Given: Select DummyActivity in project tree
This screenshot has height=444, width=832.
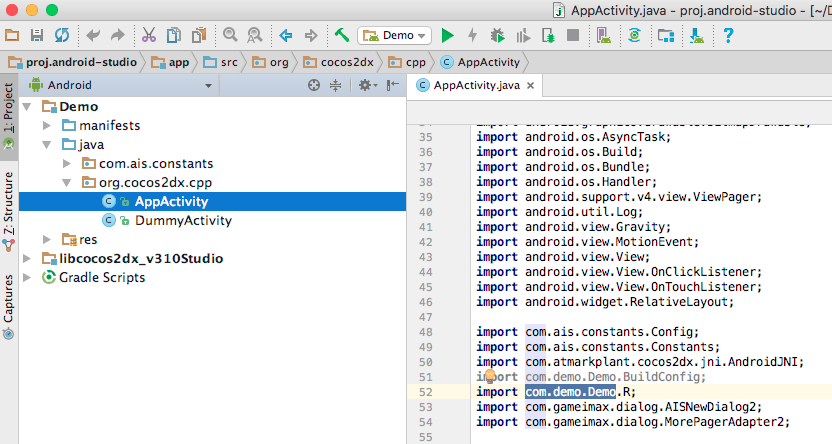Looking at the screenshot, I should coord(182,220).
